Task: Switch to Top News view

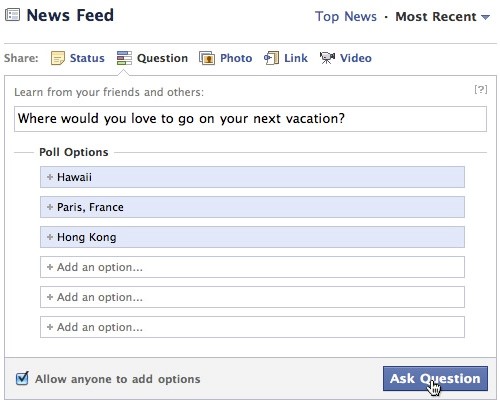Action: pos(346,16)
